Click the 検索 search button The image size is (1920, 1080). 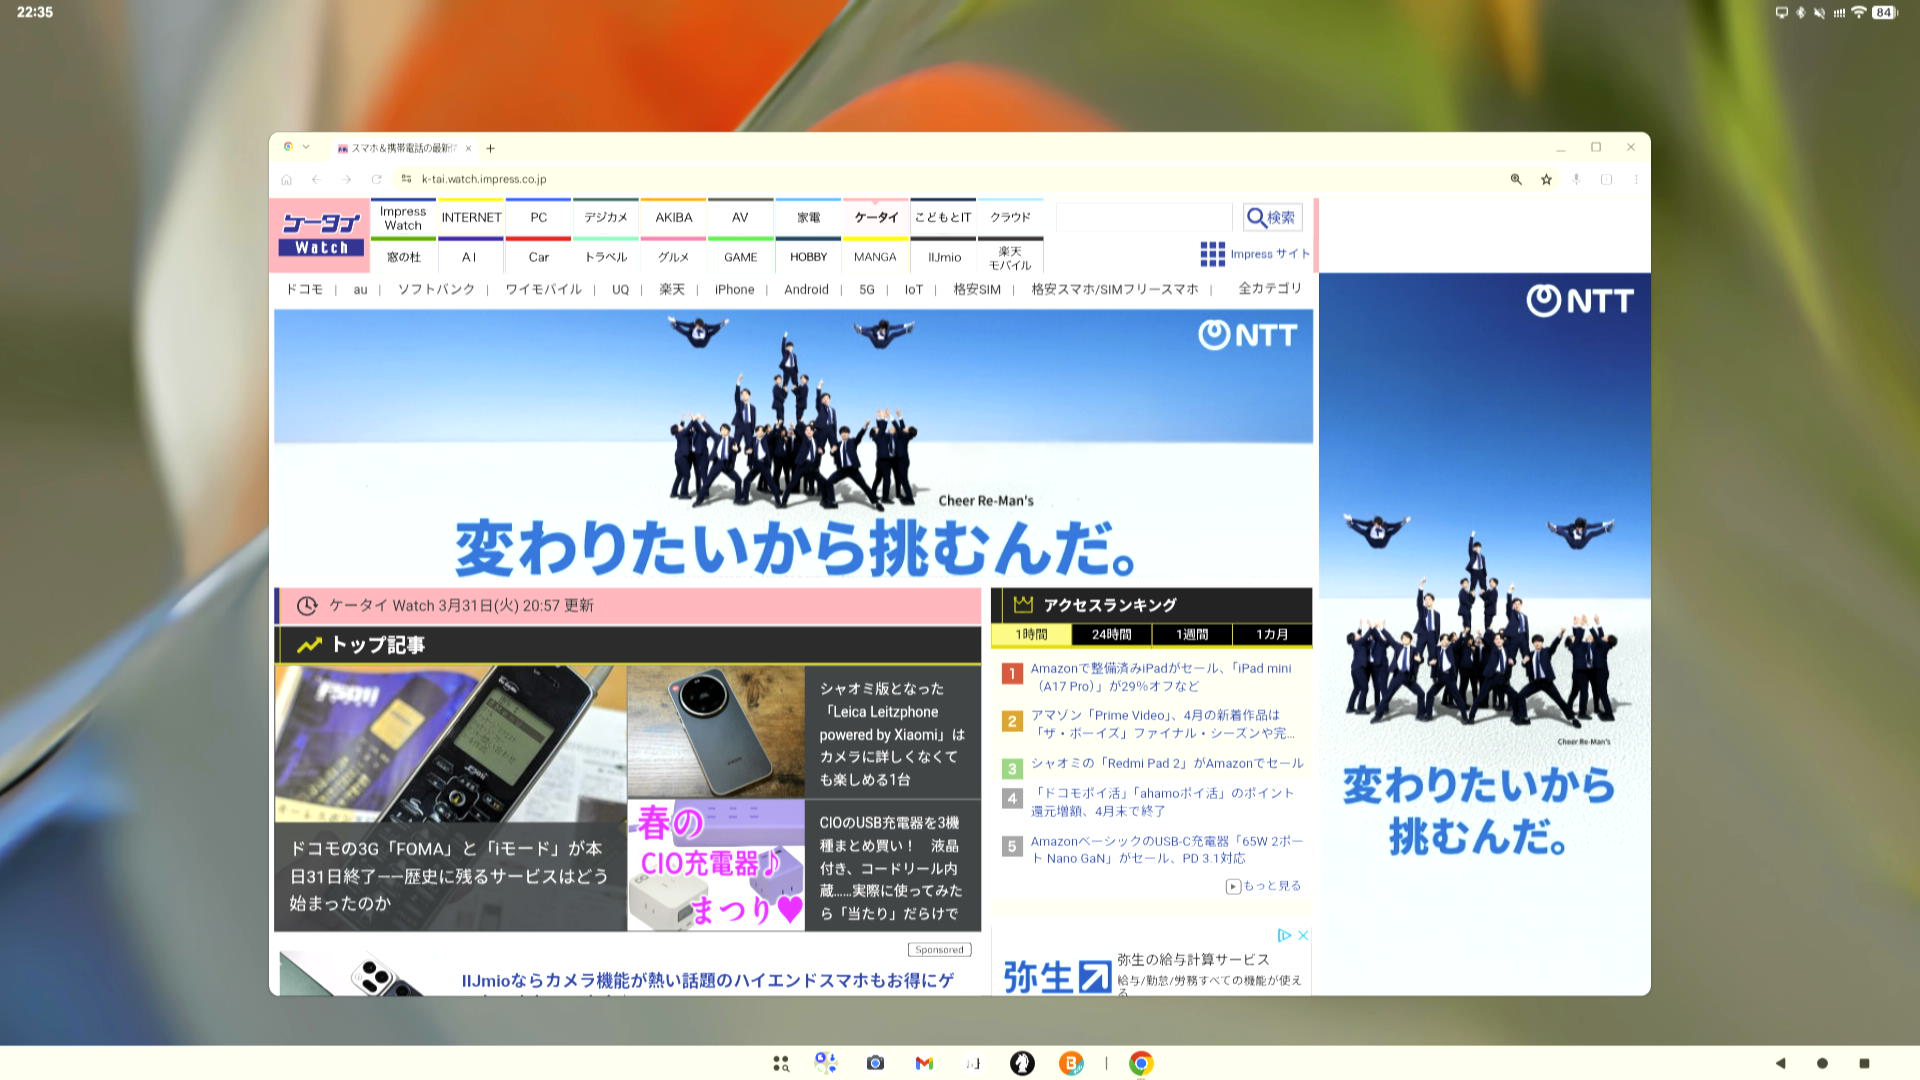click(1272, 217)
